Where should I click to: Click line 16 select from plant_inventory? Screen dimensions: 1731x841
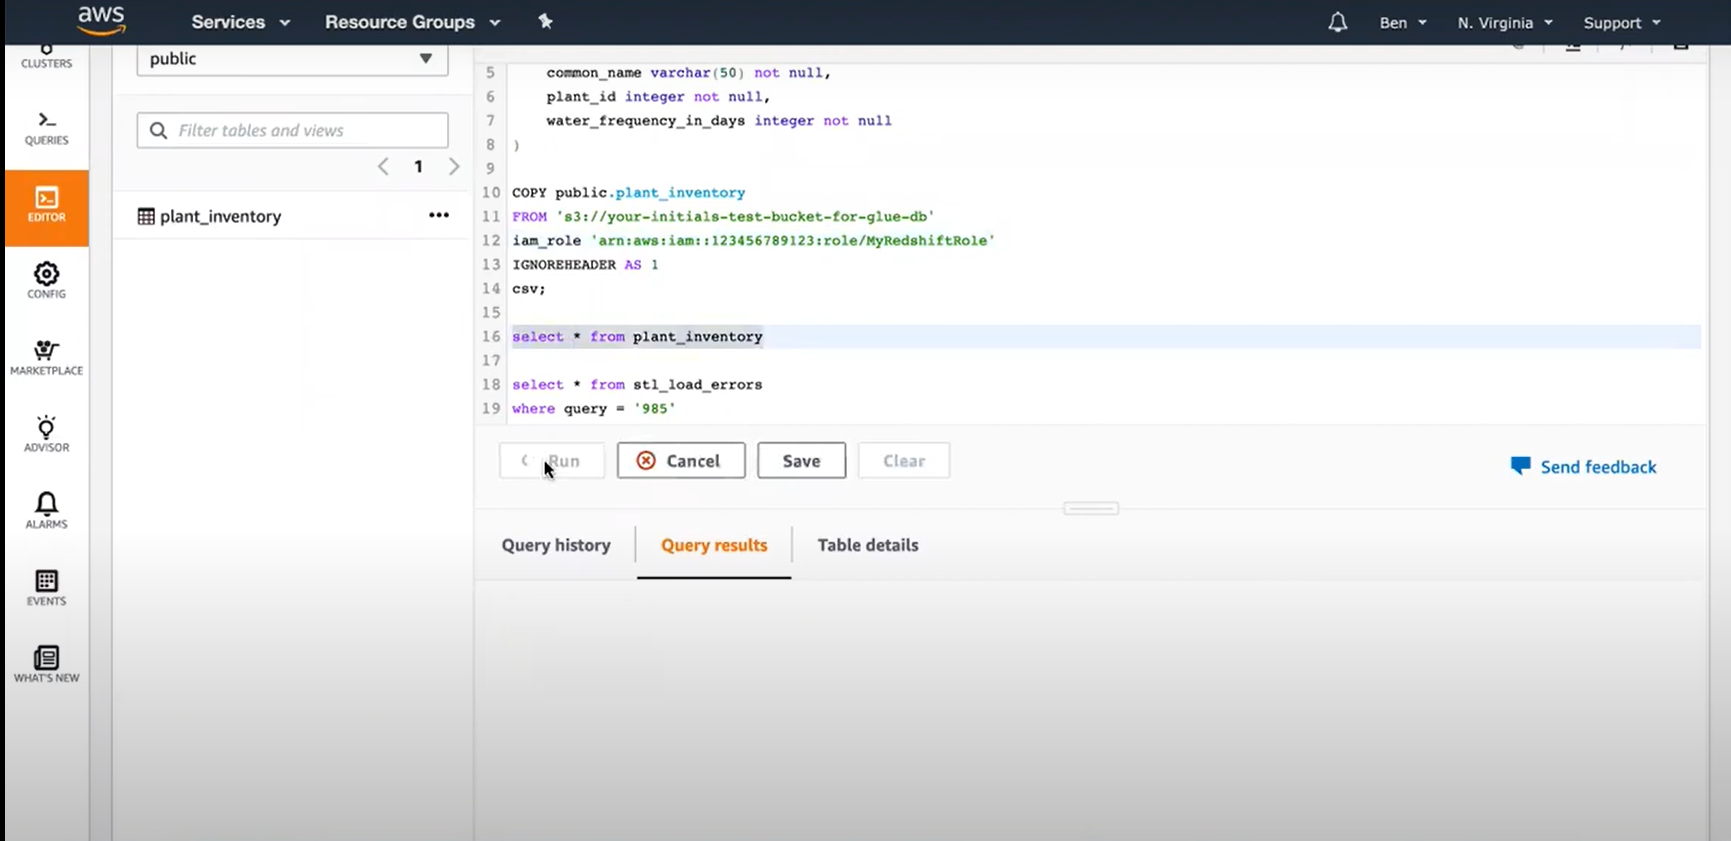637,337
